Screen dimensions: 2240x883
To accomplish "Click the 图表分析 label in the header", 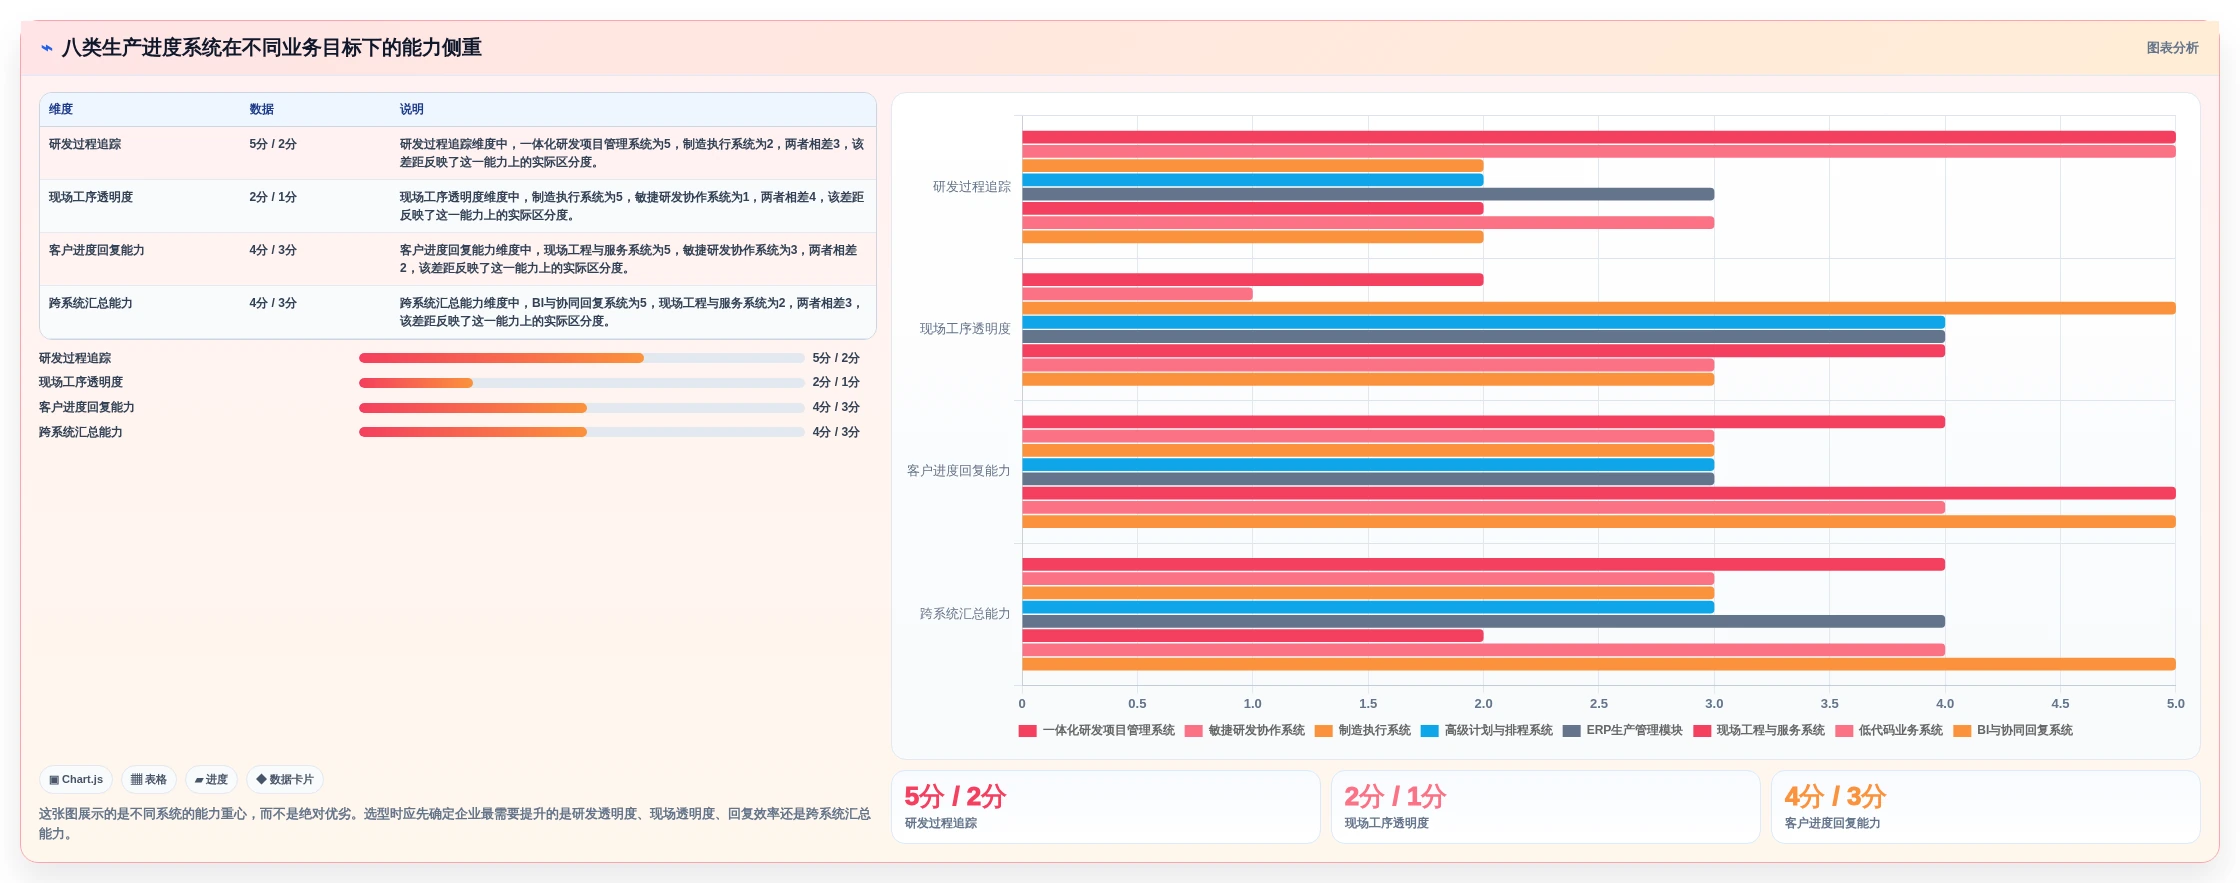I will coord(2172,48).
